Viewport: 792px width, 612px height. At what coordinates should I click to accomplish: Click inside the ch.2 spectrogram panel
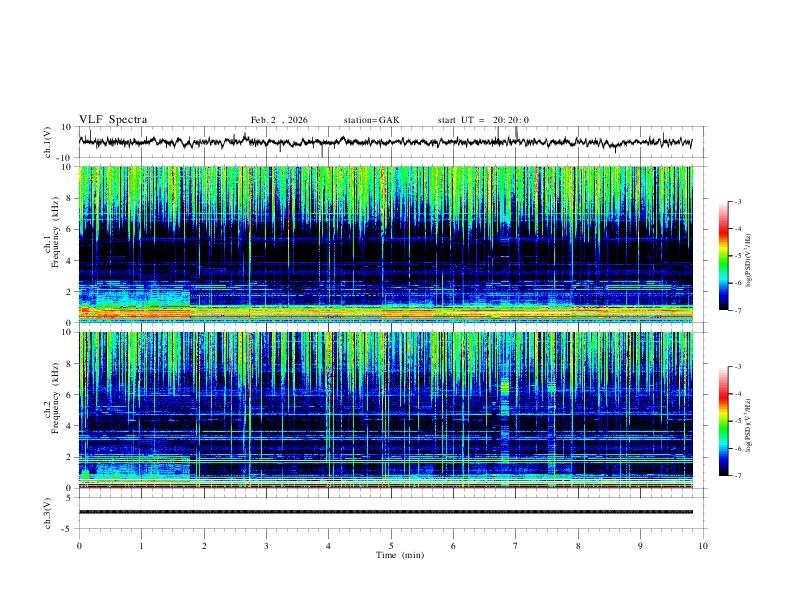(x=386, y=410)
